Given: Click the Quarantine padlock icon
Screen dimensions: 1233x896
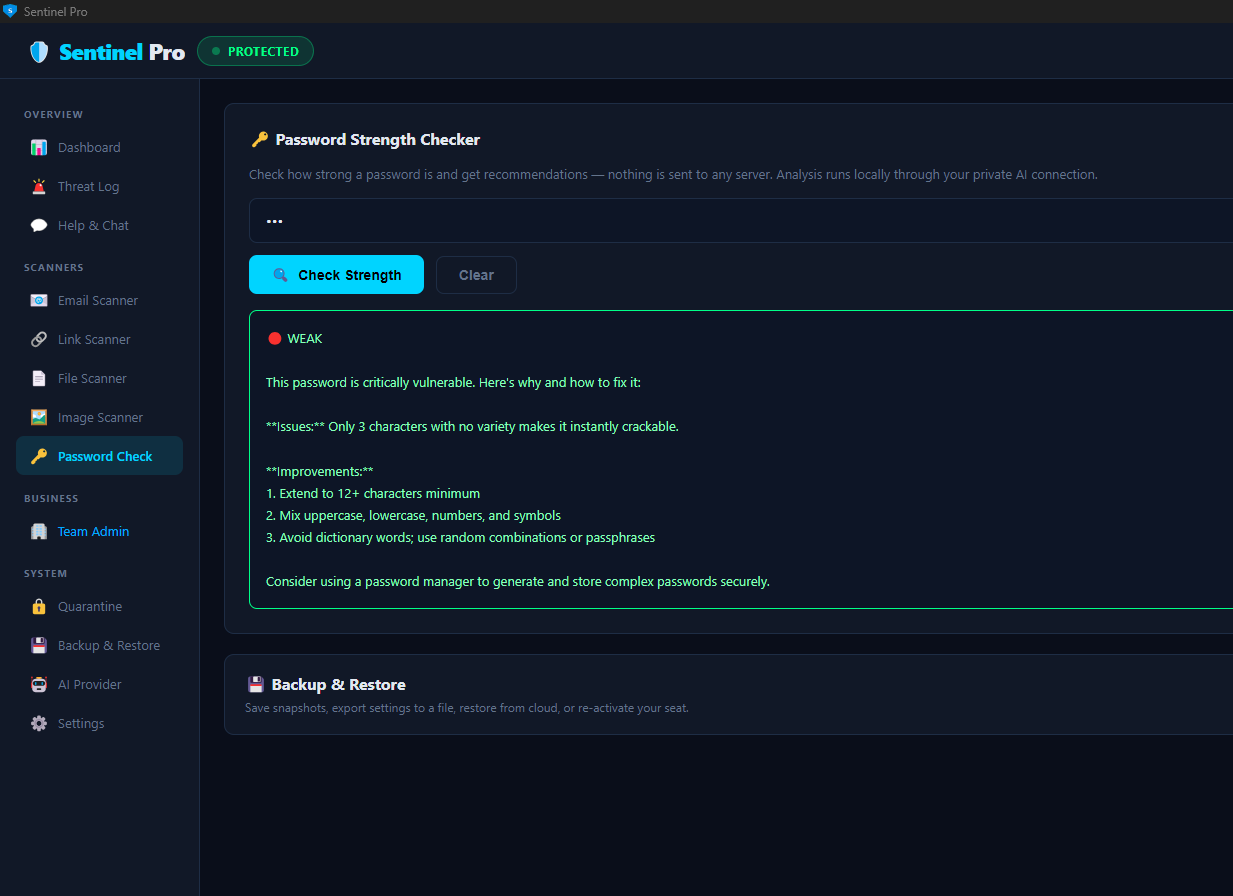Looking at the screenshot, I should pyautogui.click(x=39, y=606).
